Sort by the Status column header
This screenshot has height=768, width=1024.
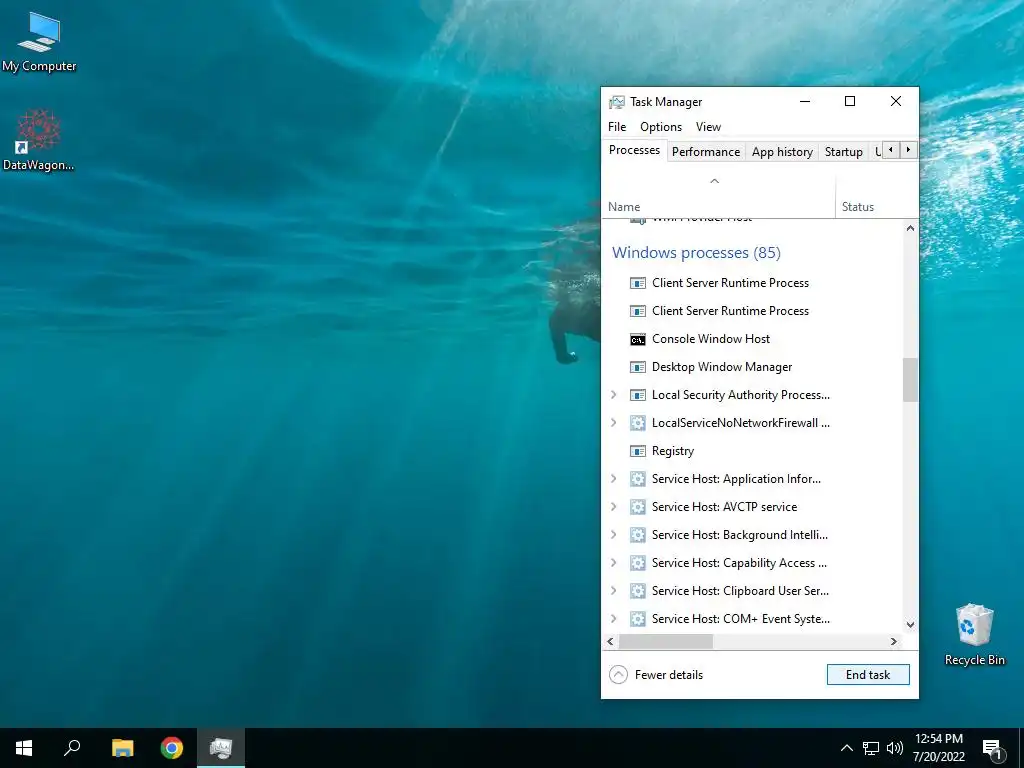point(876,196)
